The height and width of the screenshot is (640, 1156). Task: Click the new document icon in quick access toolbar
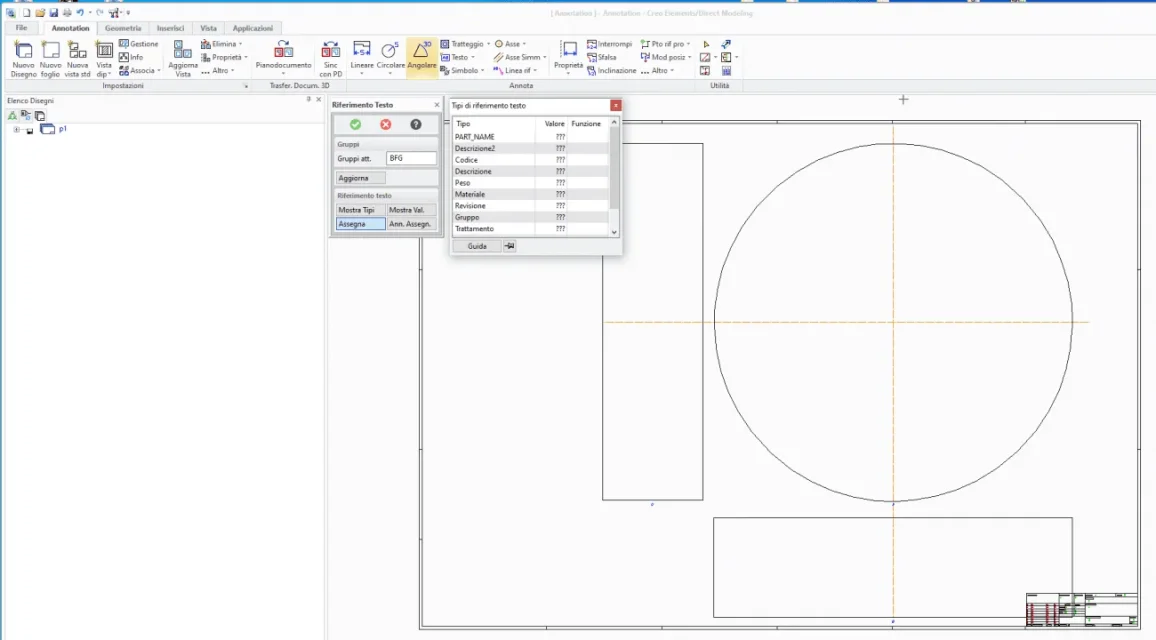point(27,13)
